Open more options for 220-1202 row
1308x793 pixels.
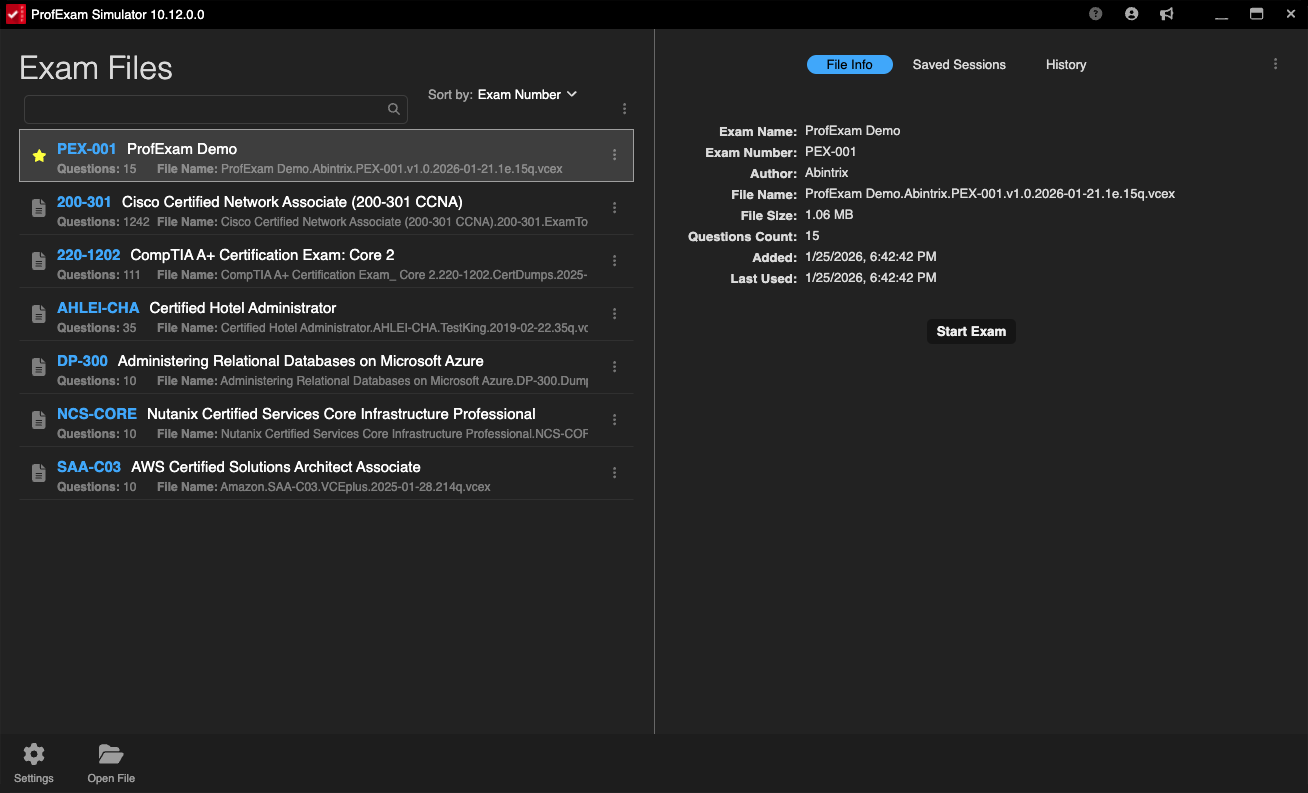[614, 261]
